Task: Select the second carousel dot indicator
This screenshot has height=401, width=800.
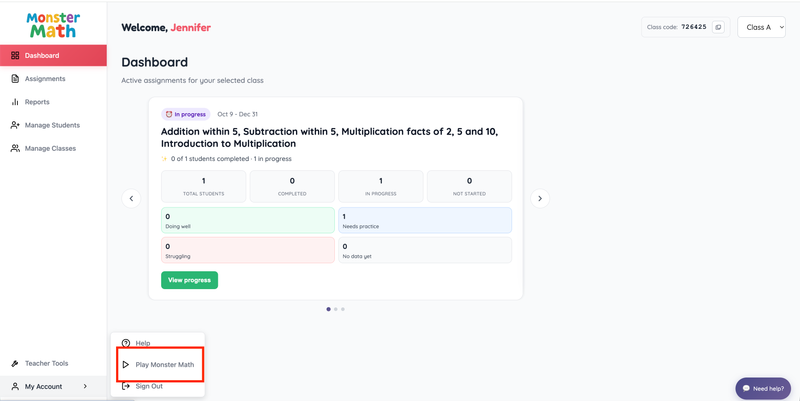Action: (335, 309)
